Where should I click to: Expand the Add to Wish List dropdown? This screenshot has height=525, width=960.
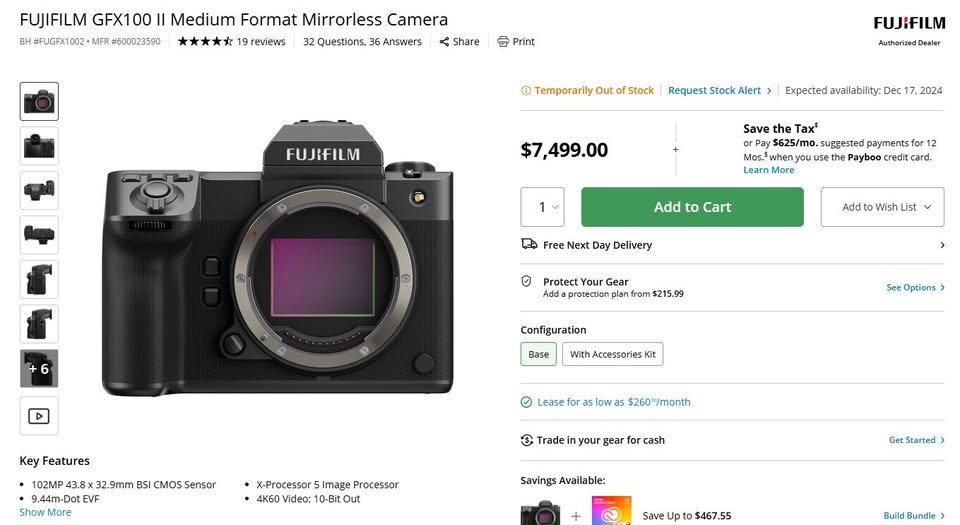882,207
